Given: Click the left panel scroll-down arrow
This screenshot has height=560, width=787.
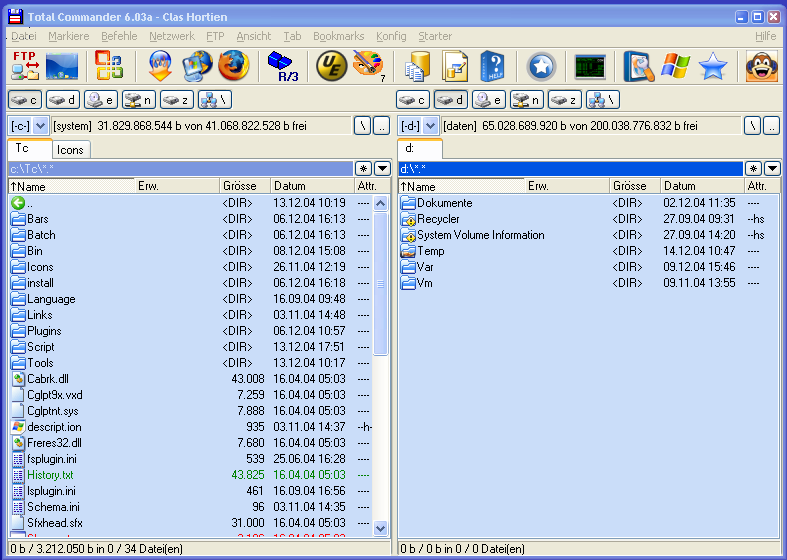Looking at the screenshot, I should tap(380, 528).
